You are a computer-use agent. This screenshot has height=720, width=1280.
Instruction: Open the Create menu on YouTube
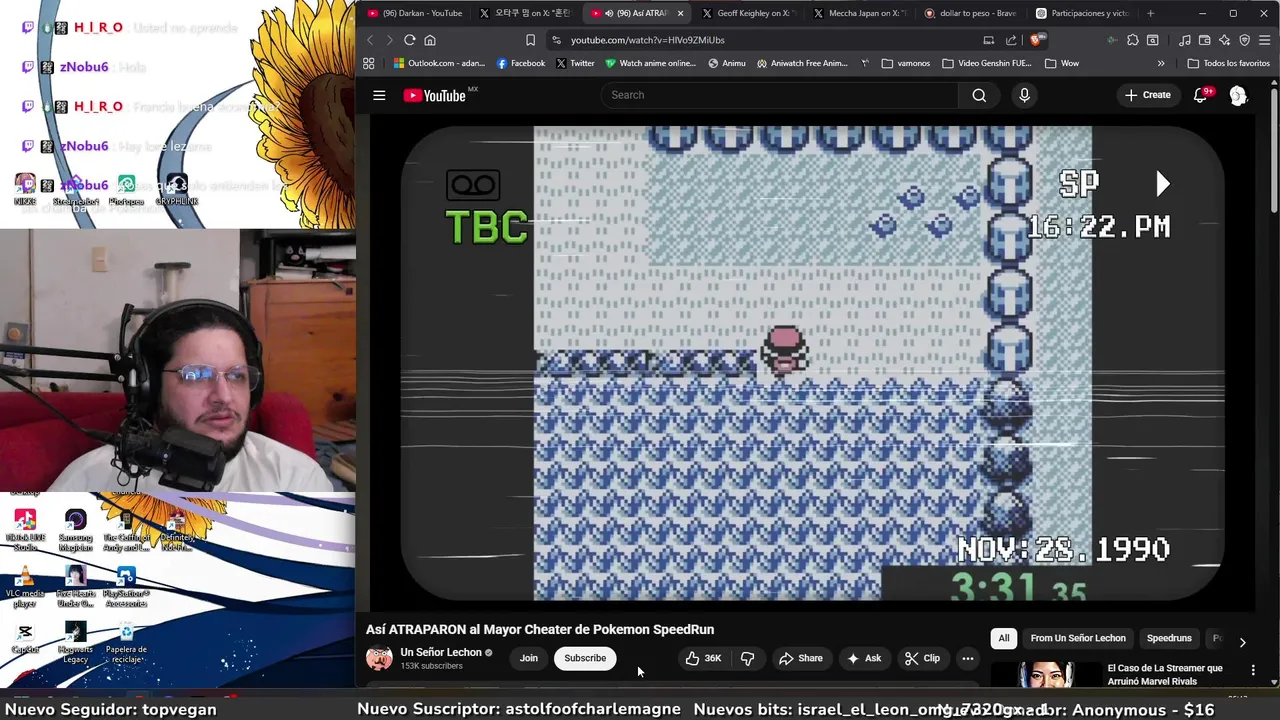[1147, 95]
